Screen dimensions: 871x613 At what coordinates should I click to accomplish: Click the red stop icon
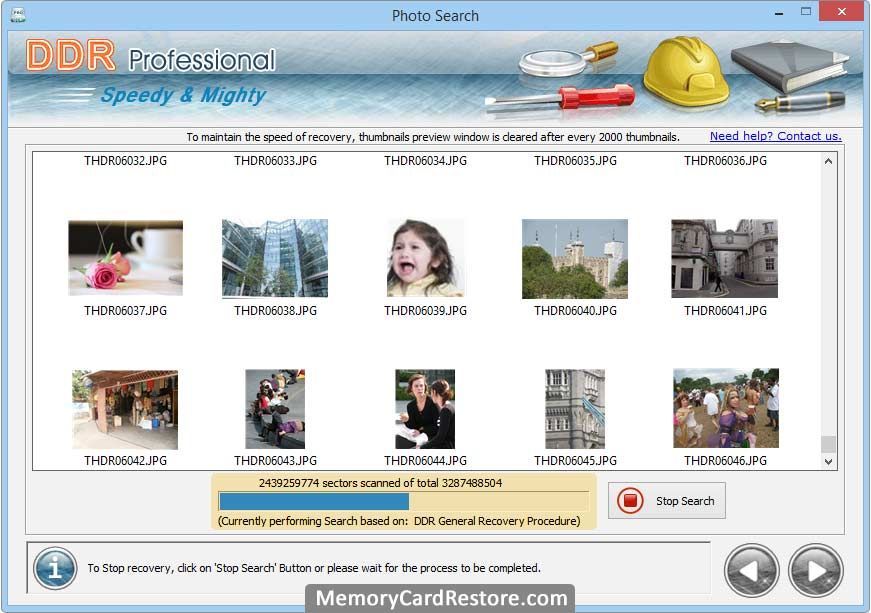click(x=631, y=501)
